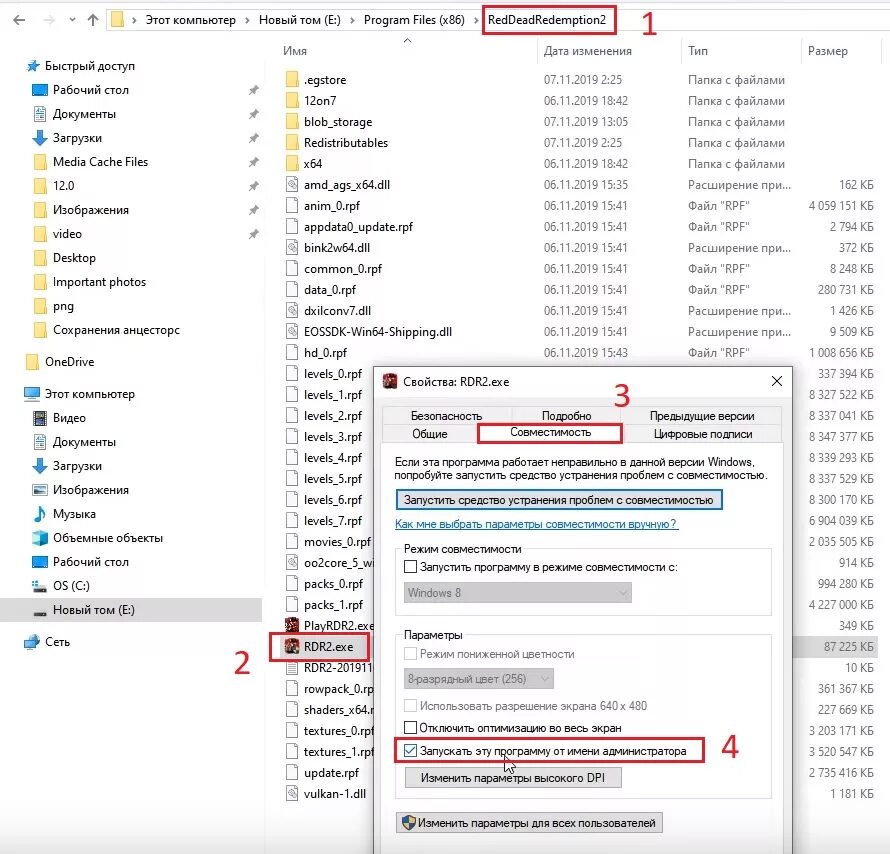Toggle 640 x 480 resolution checkbox
Image resolution: width=890 pixels, height=854 pixels.
(x=410, y=706)
